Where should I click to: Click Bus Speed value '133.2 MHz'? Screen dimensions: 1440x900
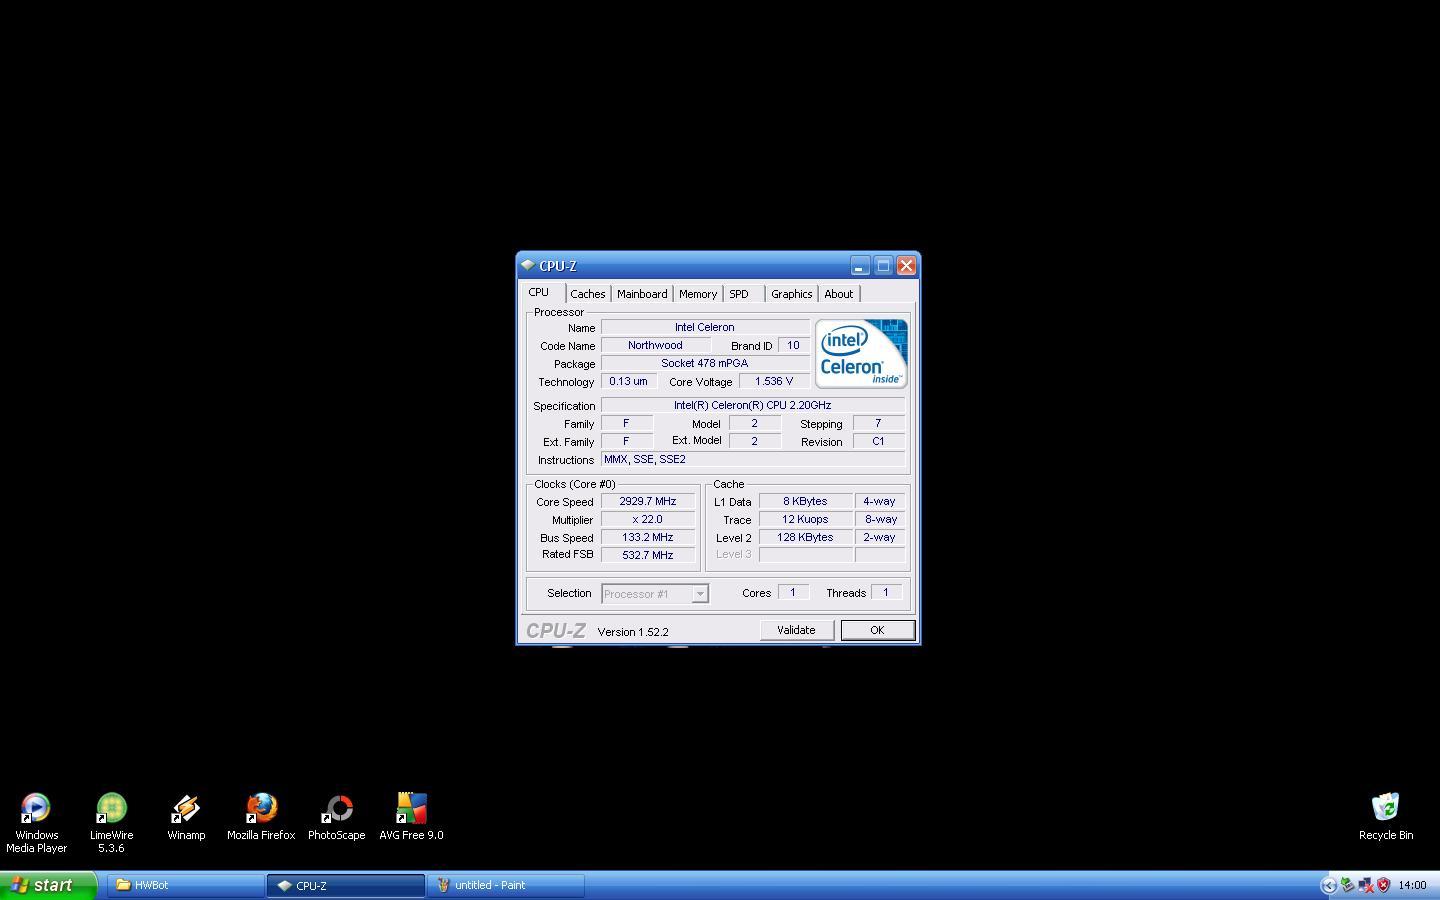(648, 537)
